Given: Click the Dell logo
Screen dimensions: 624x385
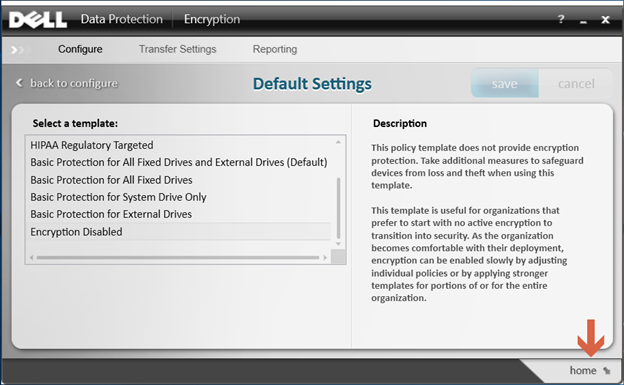Looking at the screenshot, I should [38, 20].
